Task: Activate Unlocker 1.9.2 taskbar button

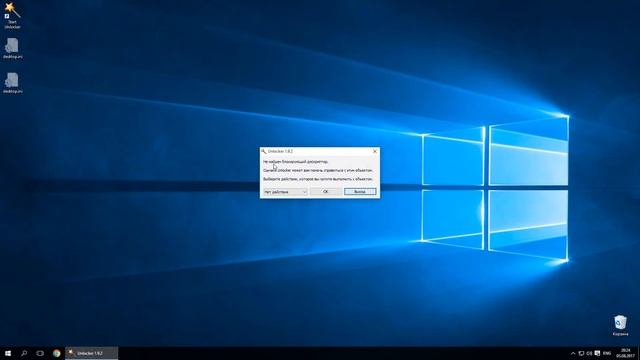Action: click(91, 353)
